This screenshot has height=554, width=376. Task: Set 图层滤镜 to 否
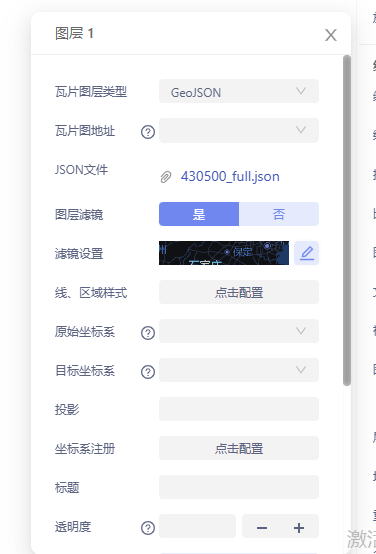[x=279, y=214]
